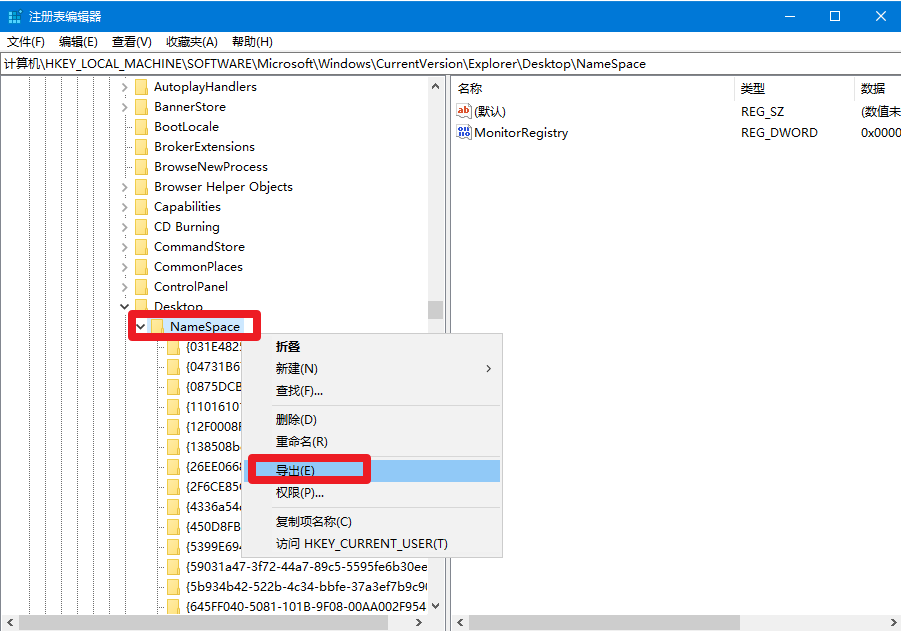
Task: Select the MonitorRegistry DWORD value icon
Action: pos(463,132)
